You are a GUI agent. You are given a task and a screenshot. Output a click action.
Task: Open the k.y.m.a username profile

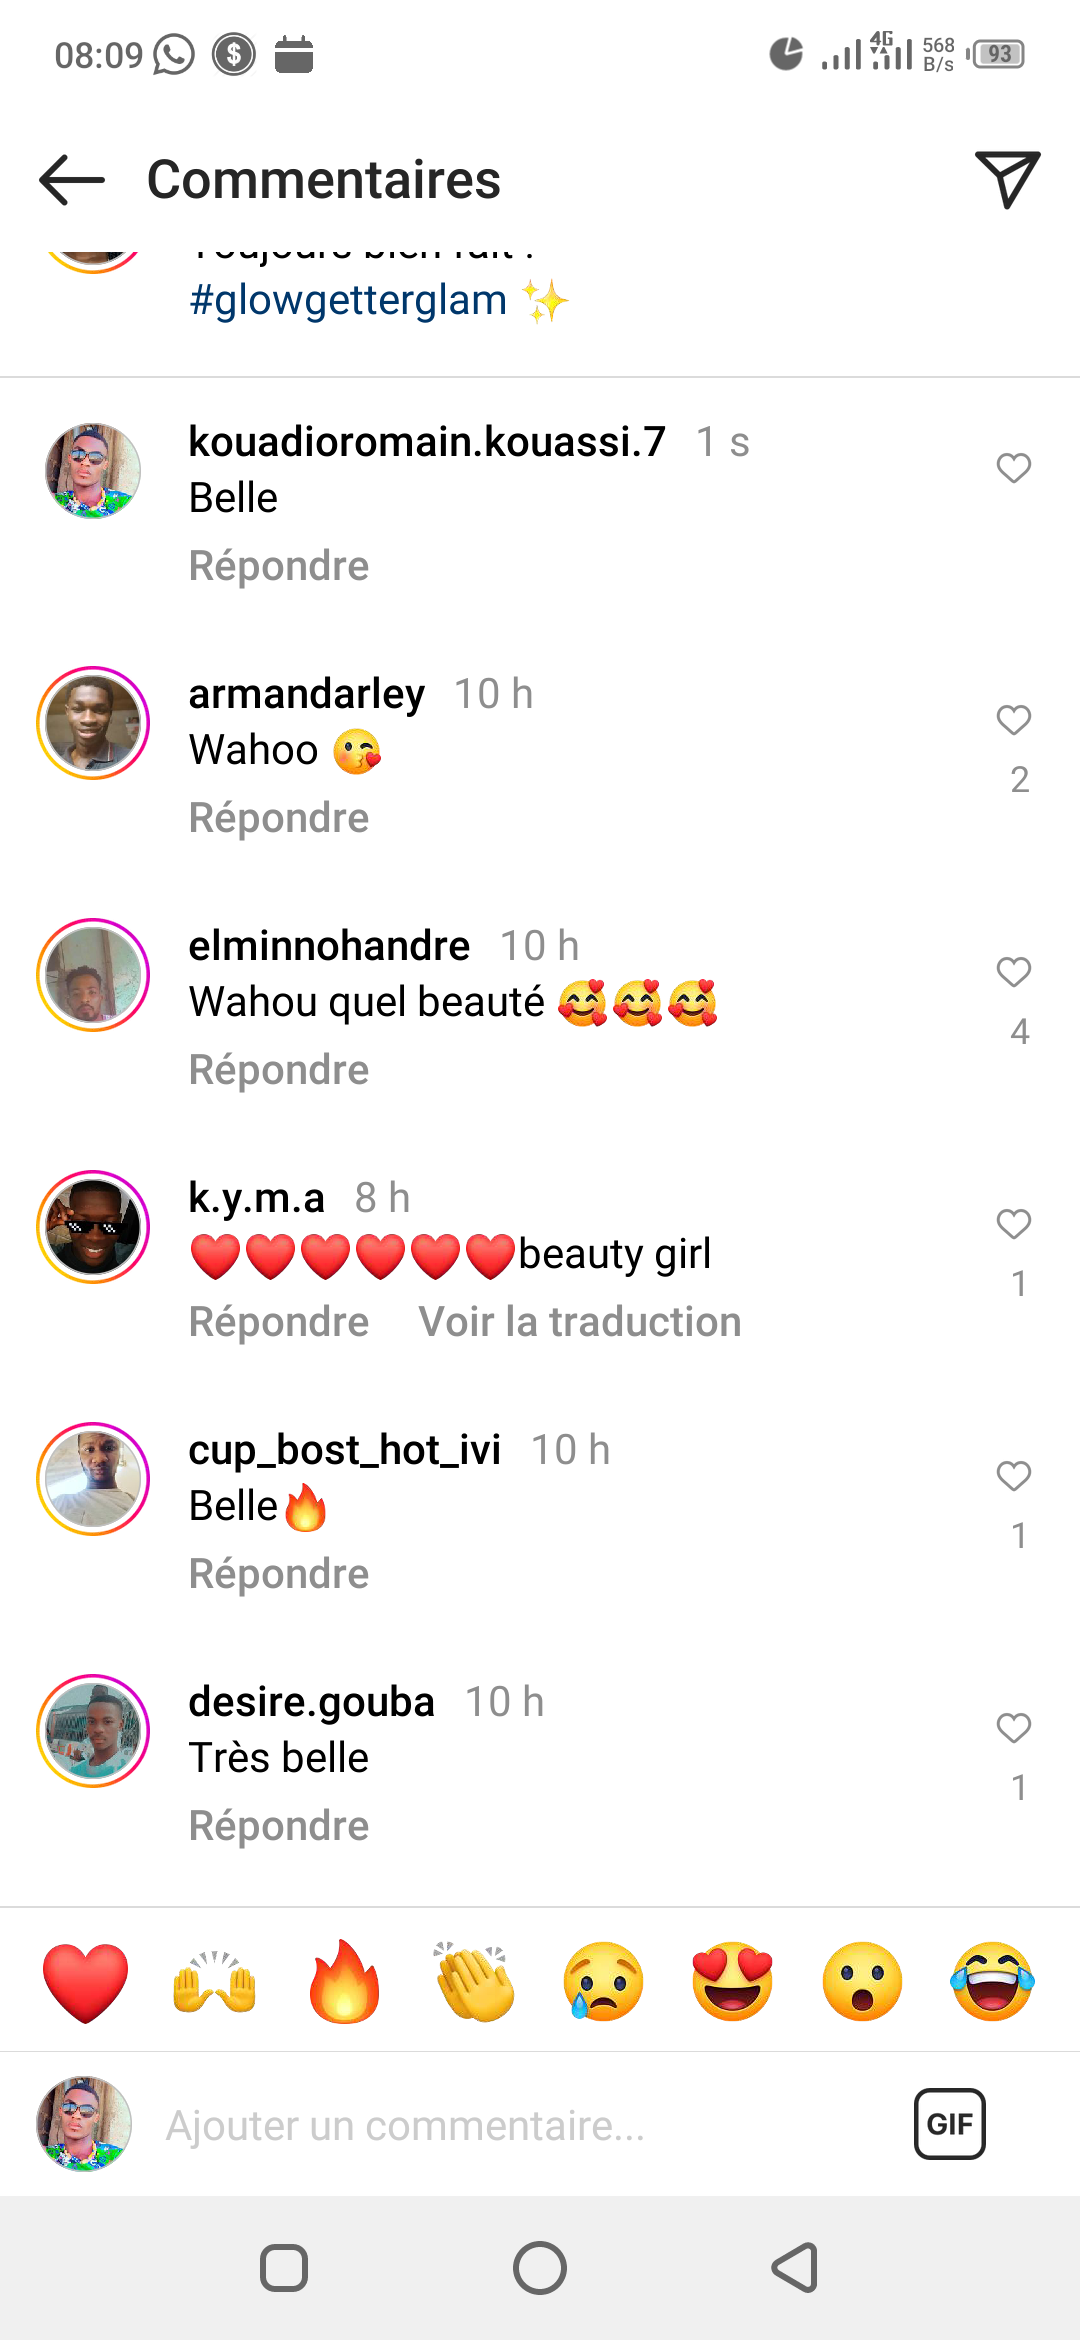coord(257,1198)
